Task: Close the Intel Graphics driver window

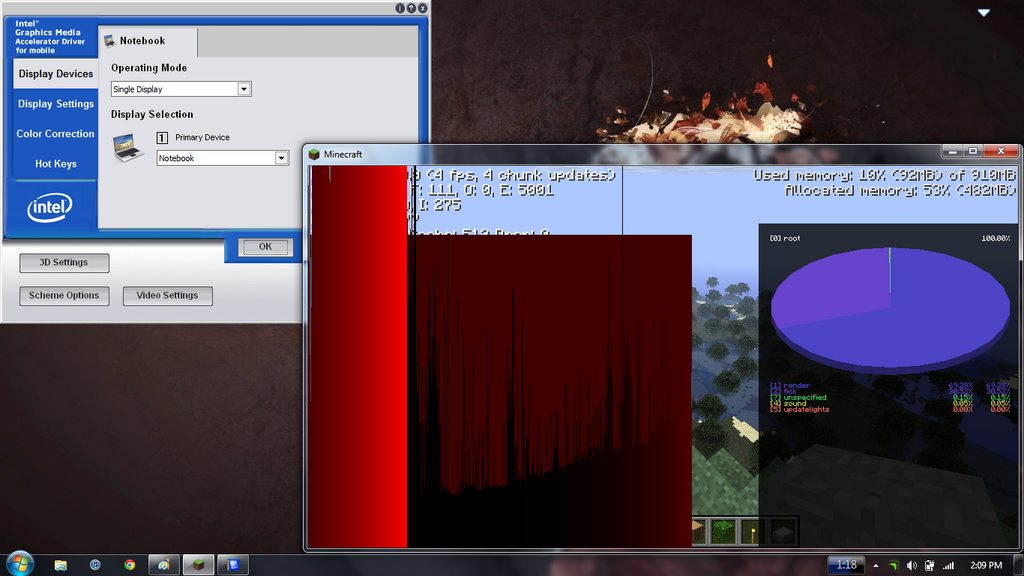Action: [423, 8]
